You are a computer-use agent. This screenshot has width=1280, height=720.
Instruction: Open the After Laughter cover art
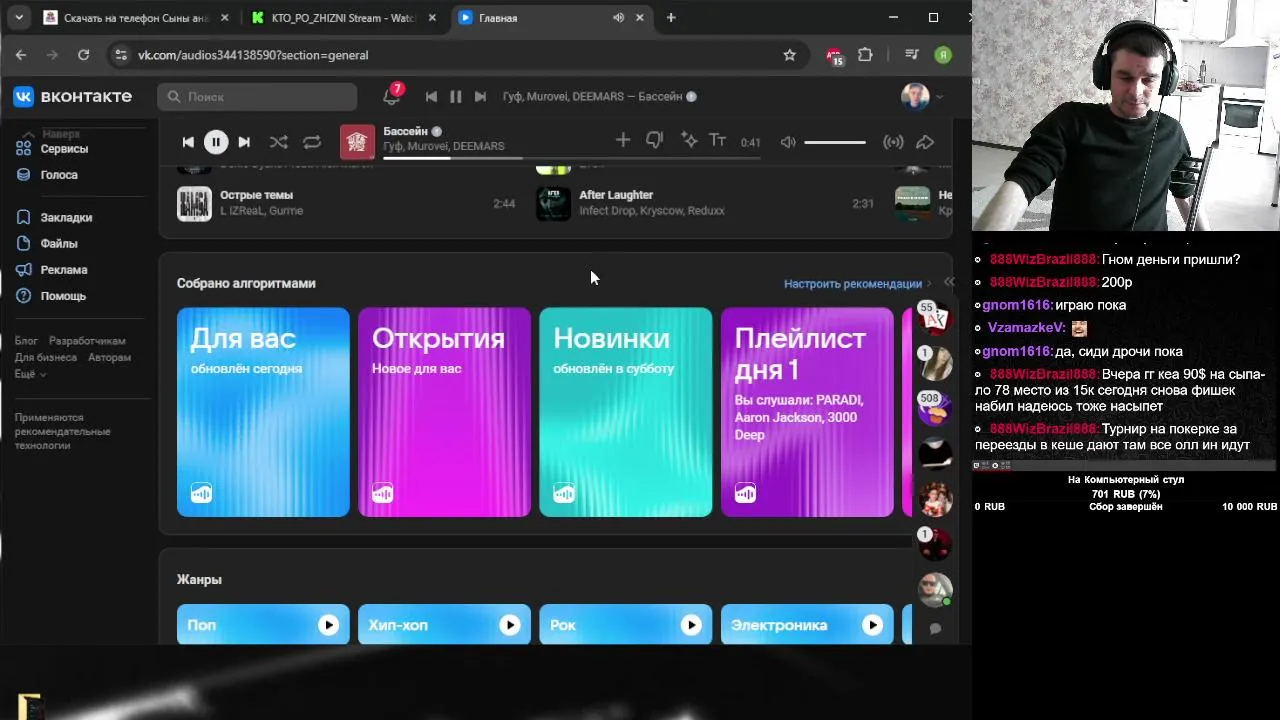[x=553, y=203]
